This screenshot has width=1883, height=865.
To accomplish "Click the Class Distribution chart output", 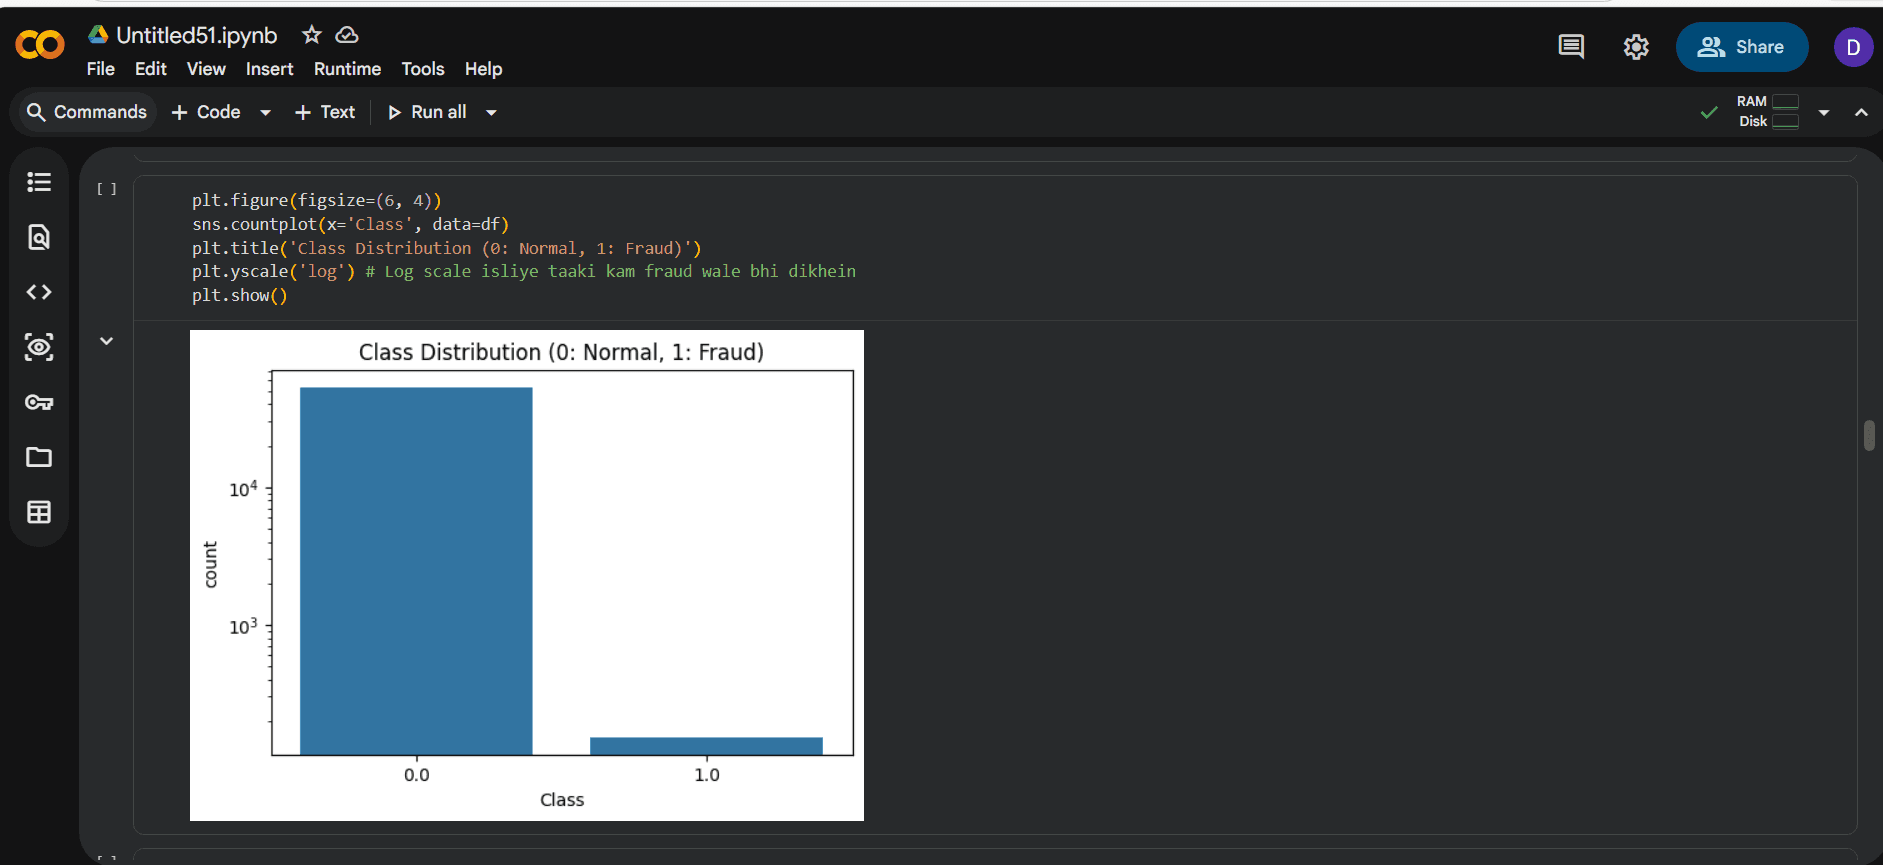I will [x=527, y=575].
